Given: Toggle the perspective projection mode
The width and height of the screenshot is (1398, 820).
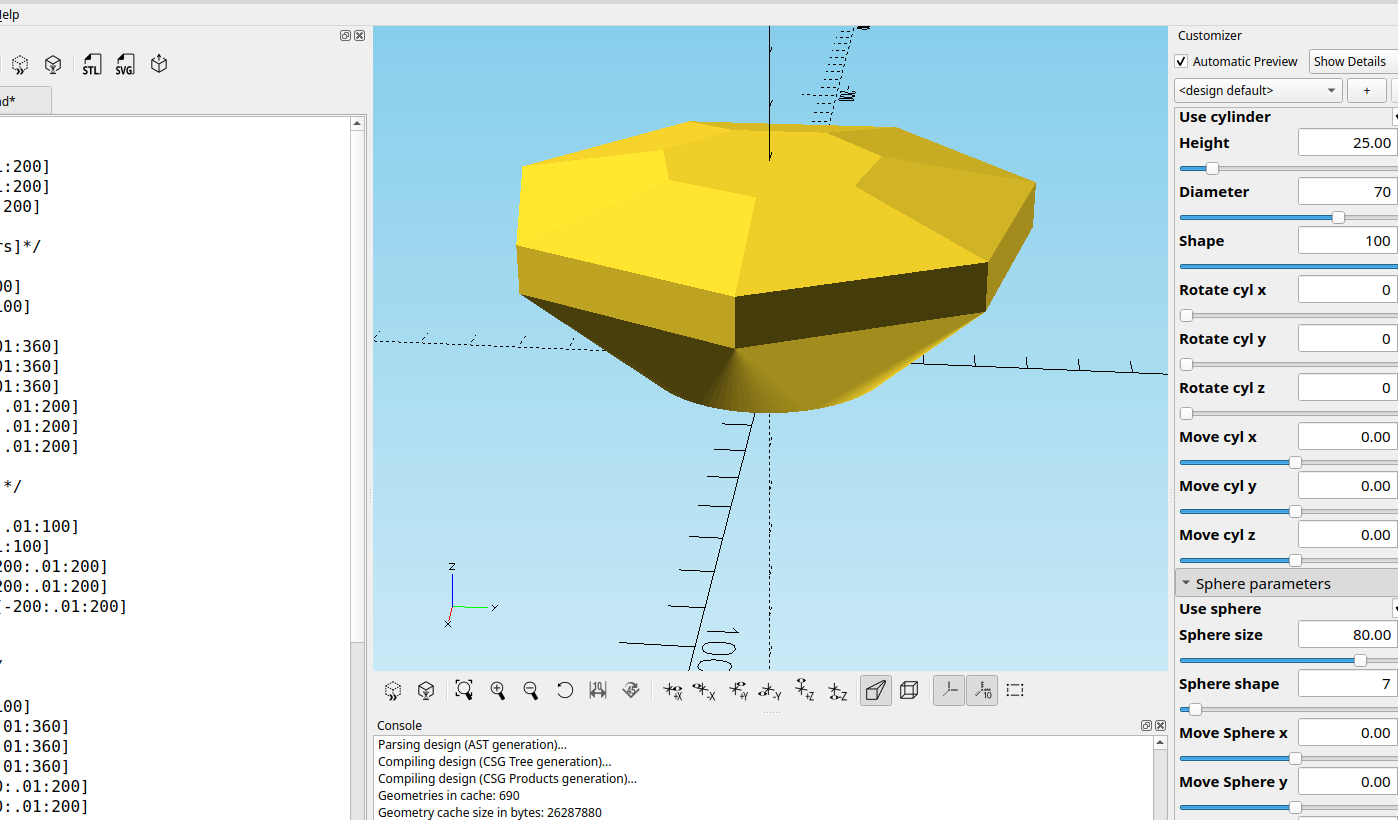Looking at the screenshot, I should click(875, 690).
